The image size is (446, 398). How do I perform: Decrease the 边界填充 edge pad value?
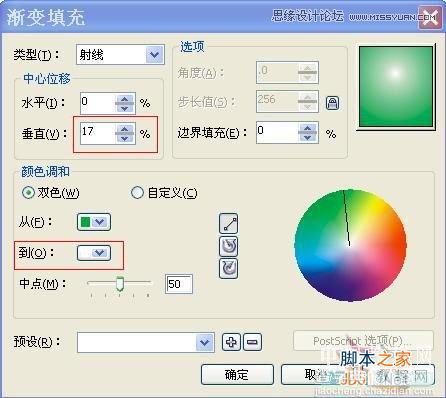click(x=308, y=137)
